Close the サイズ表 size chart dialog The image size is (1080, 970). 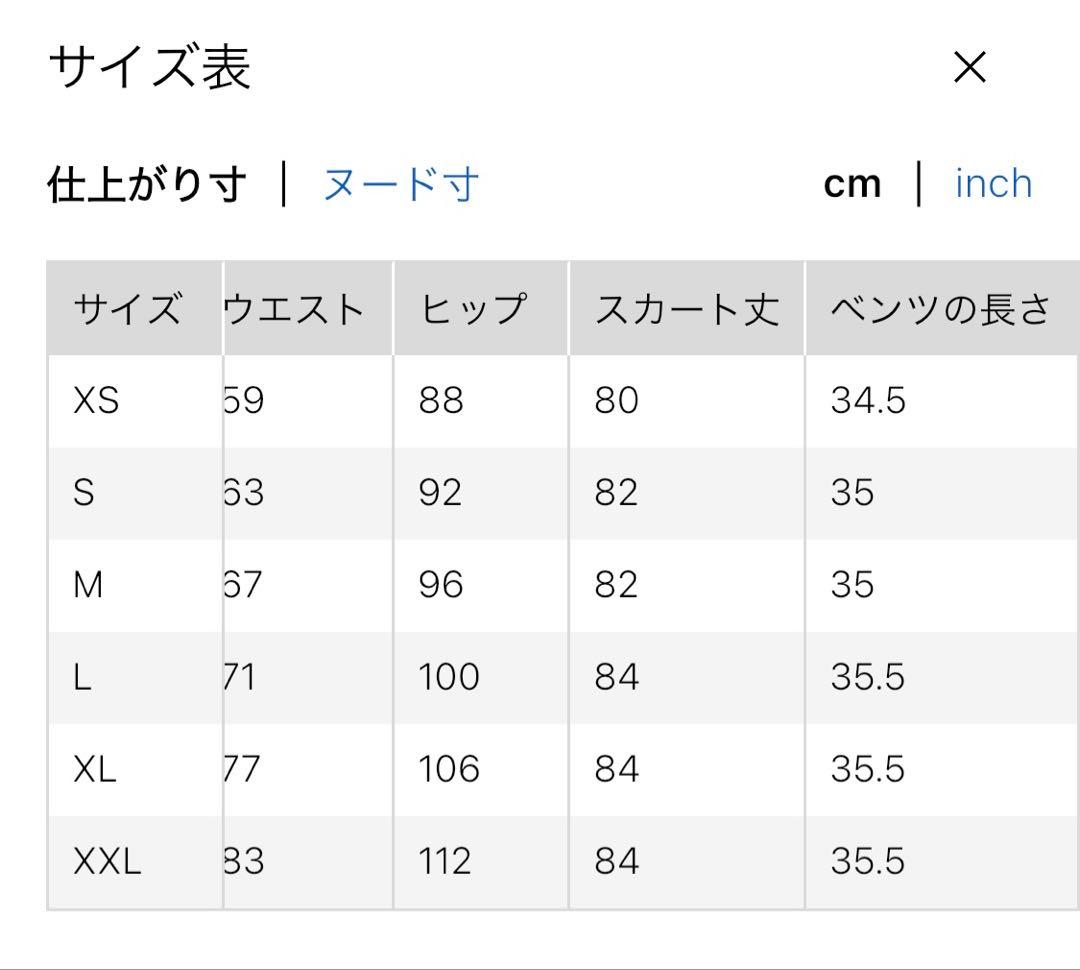(x=969, y=69)
